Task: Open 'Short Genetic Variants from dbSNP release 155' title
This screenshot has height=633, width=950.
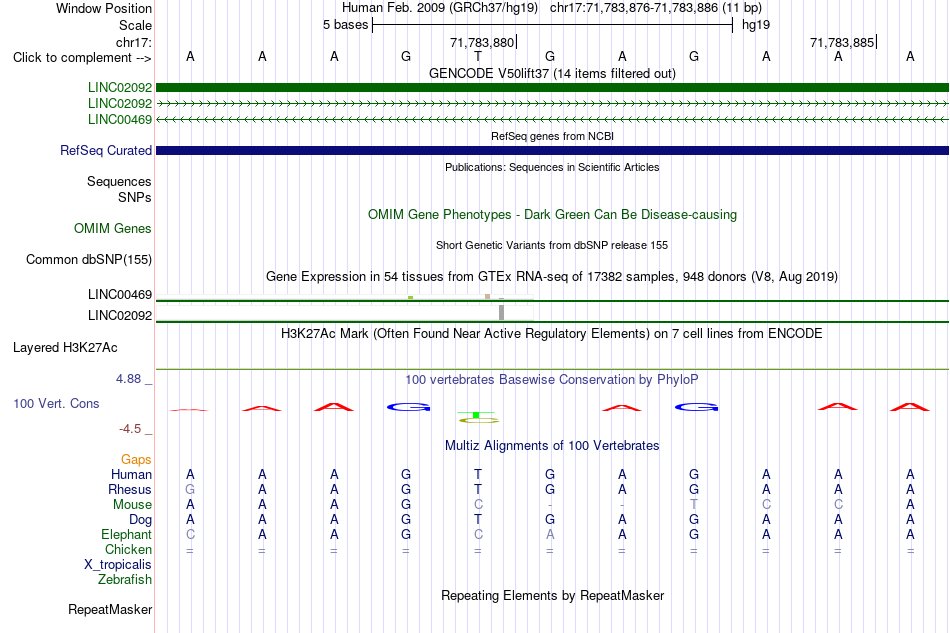Action: [552, 245]
